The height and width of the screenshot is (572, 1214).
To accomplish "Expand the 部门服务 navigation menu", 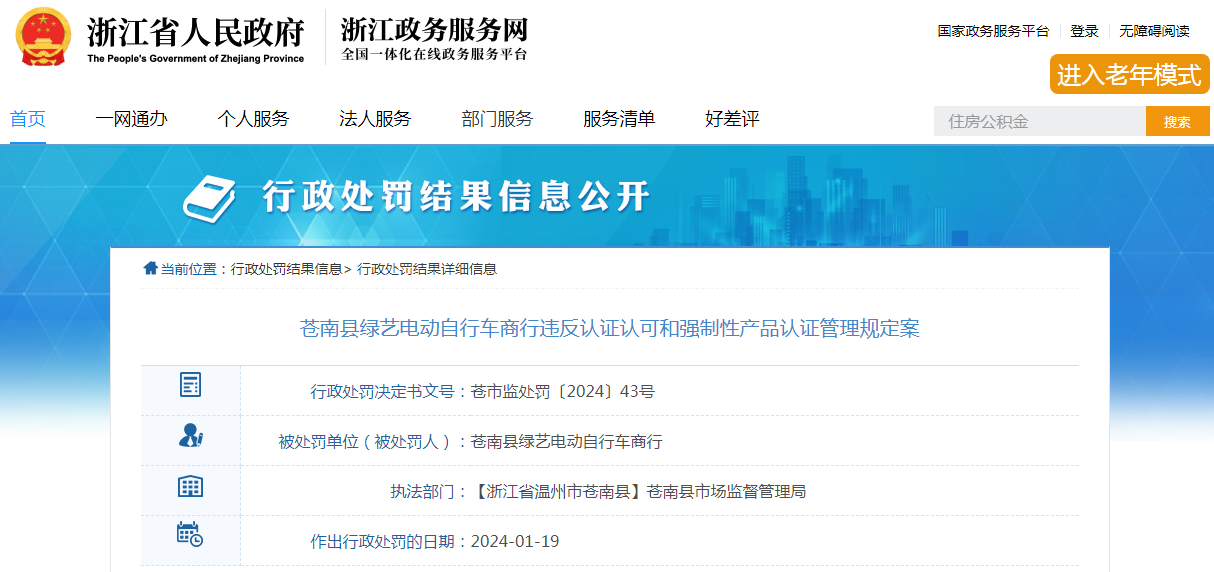I will [x=497, y=119].
